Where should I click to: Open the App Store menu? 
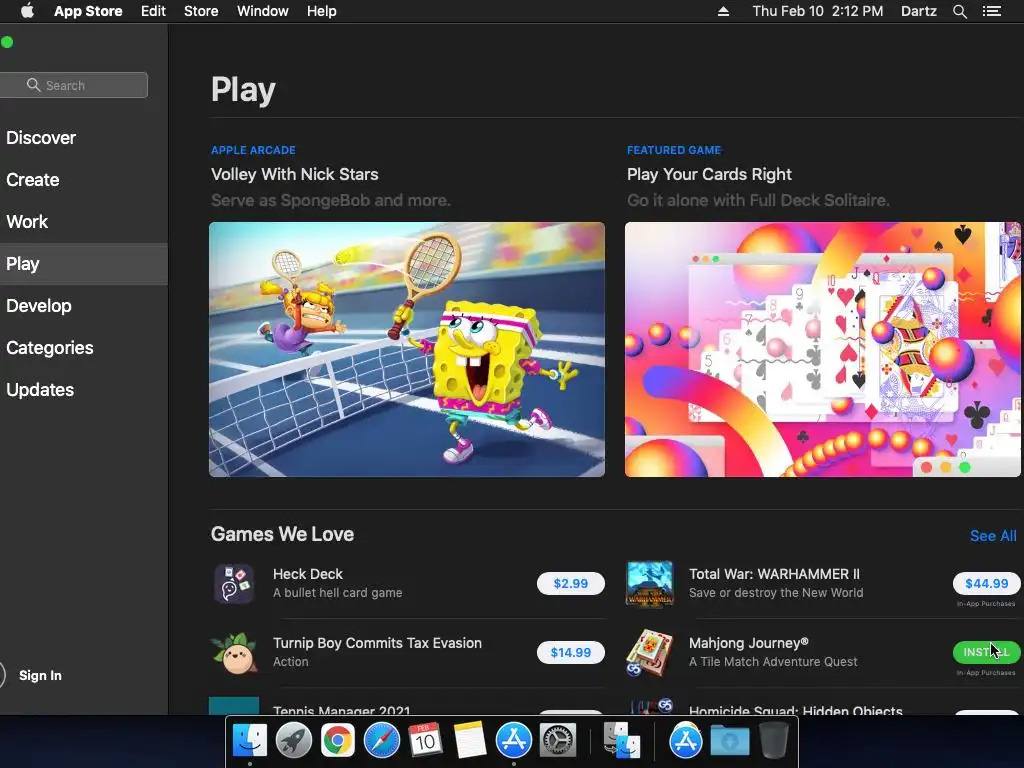point(88,11)
